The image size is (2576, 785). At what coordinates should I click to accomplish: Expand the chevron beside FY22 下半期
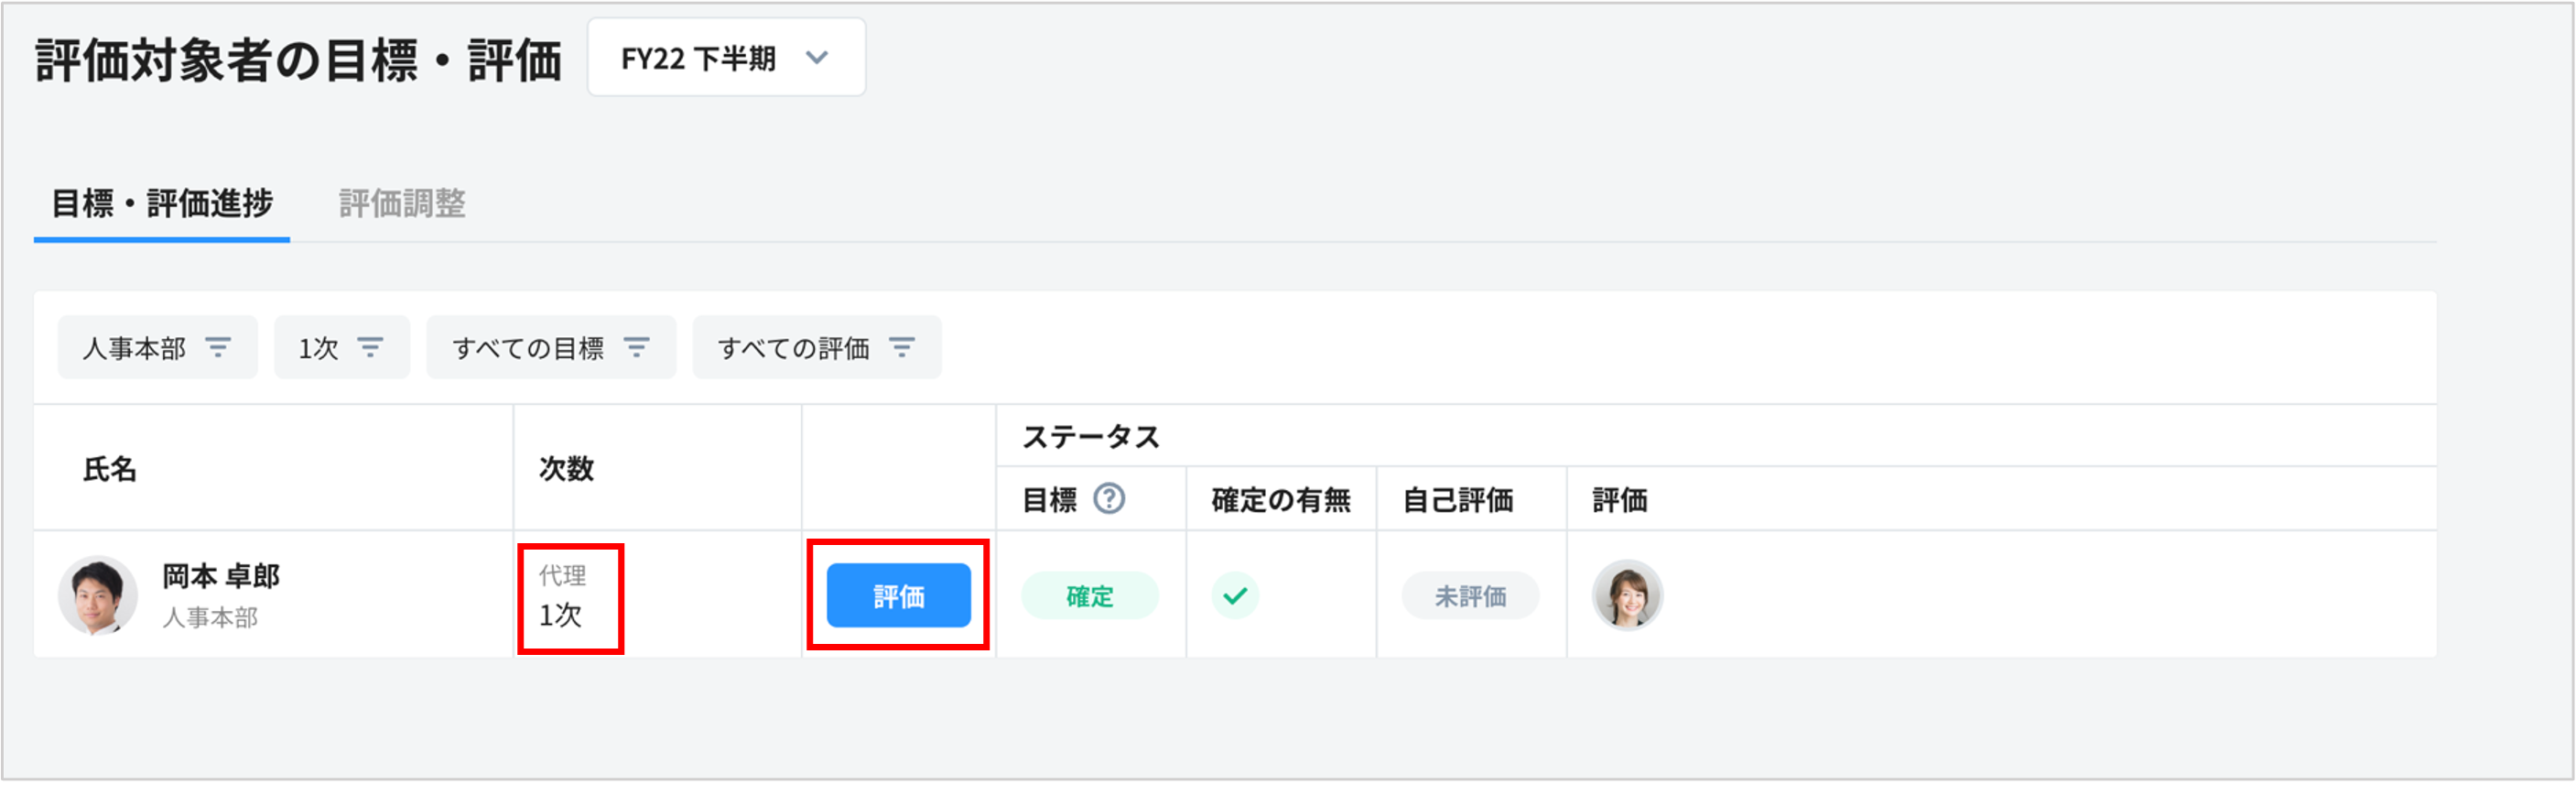[x=817, y=58]
